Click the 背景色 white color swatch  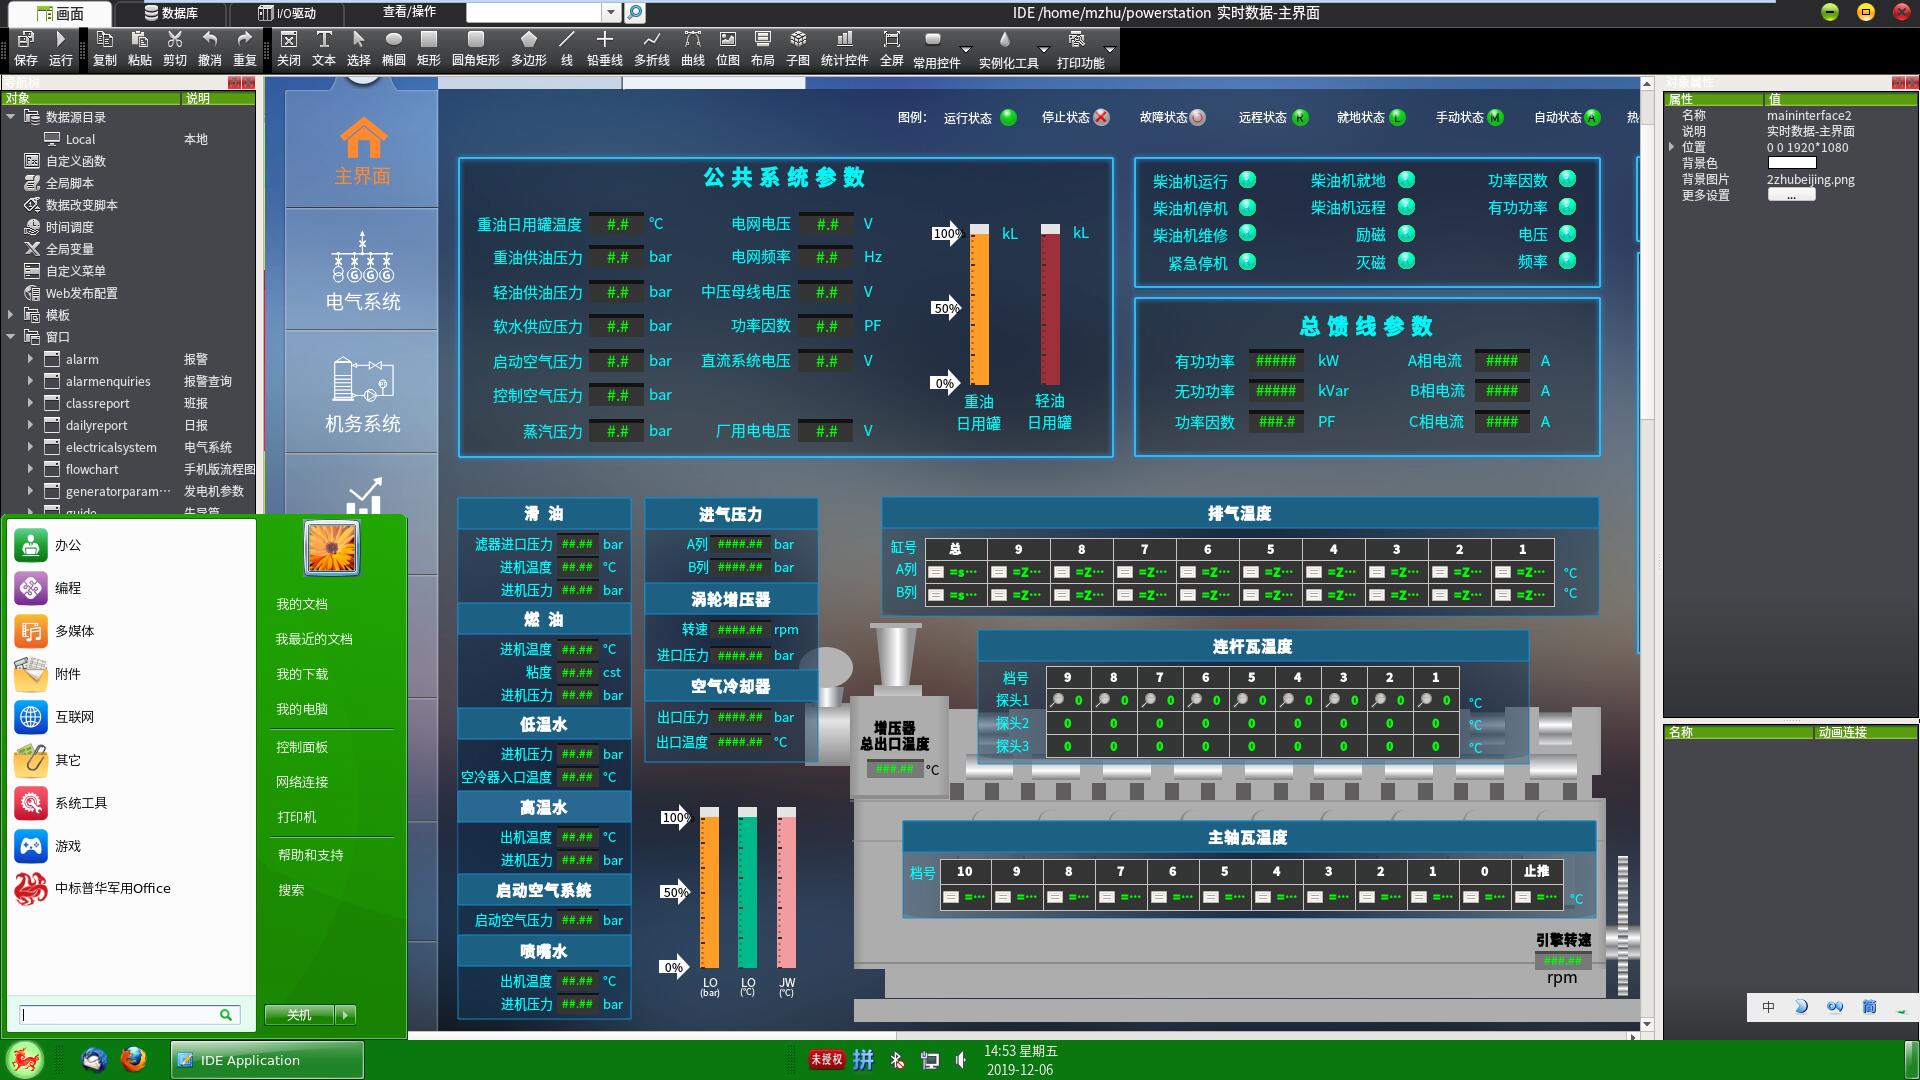coord(1791,163)
